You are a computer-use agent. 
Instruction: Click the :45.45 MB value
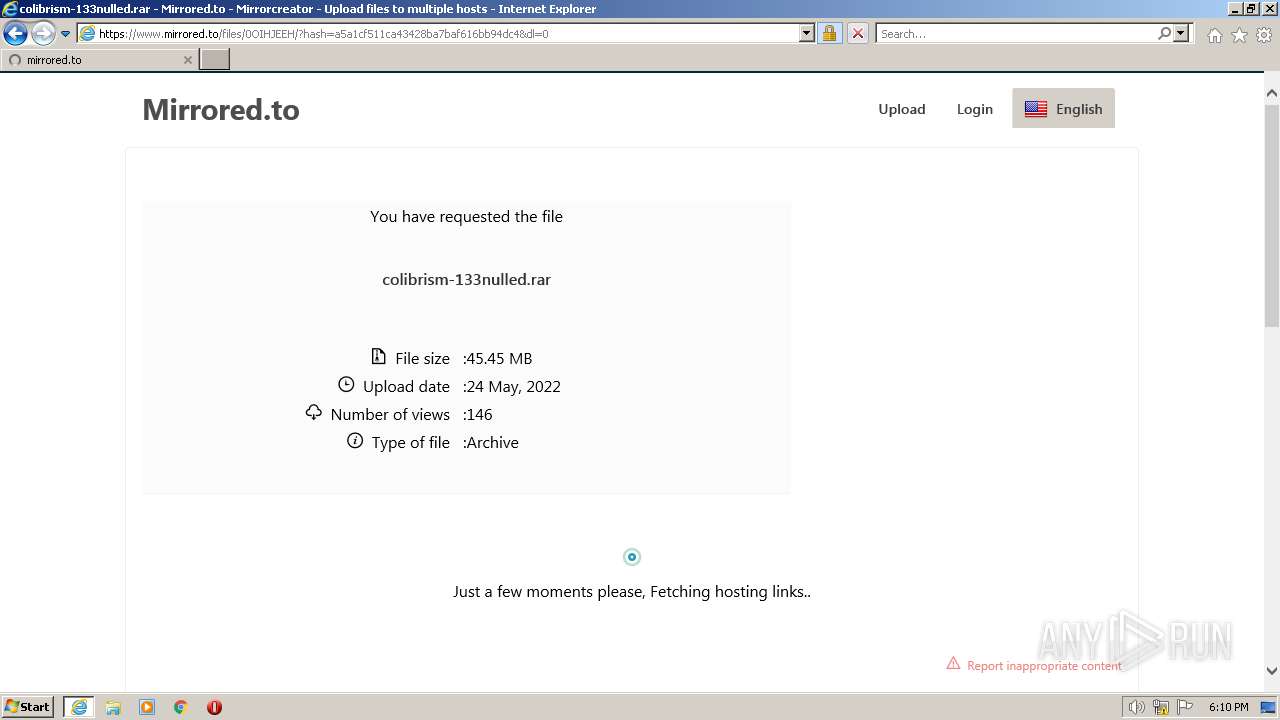(x=497, y=358)
